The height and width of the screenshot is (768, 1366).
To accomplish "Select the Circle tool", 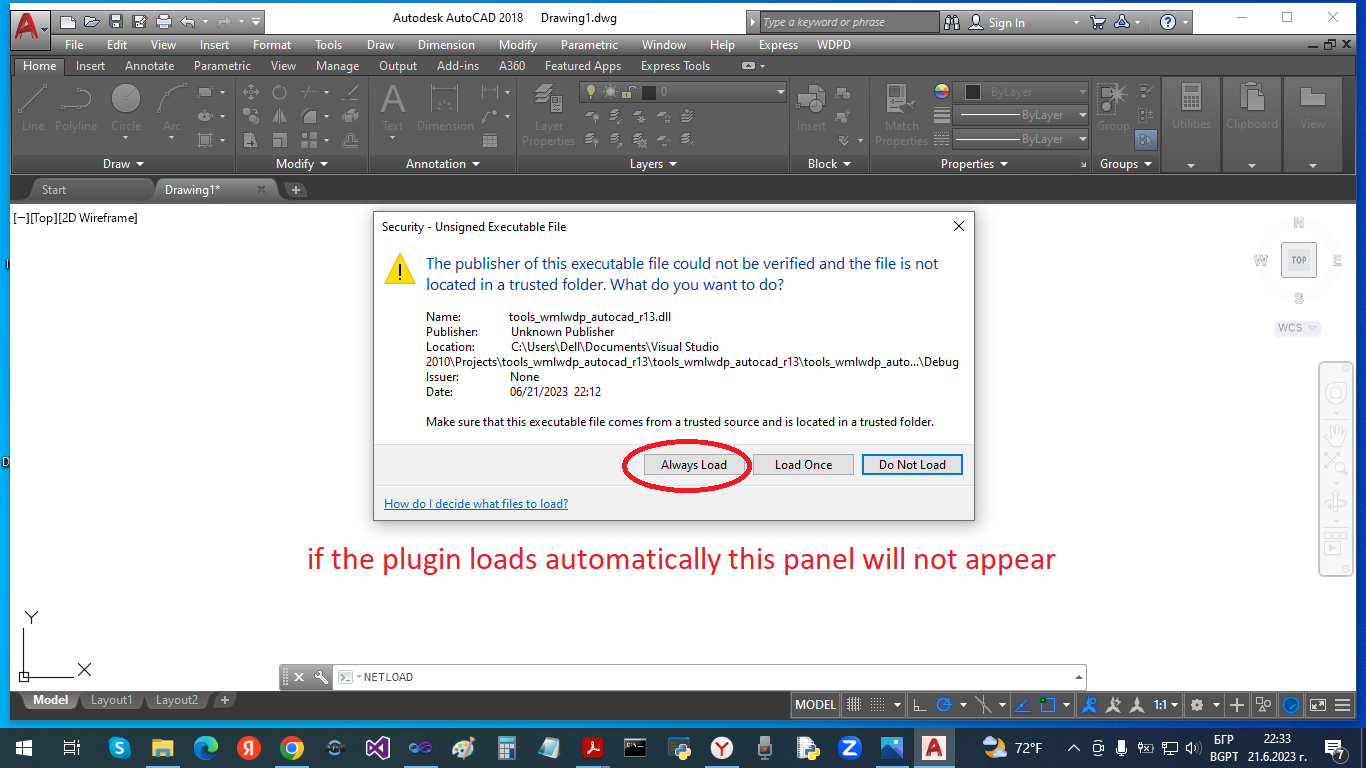I will (126, 108).
